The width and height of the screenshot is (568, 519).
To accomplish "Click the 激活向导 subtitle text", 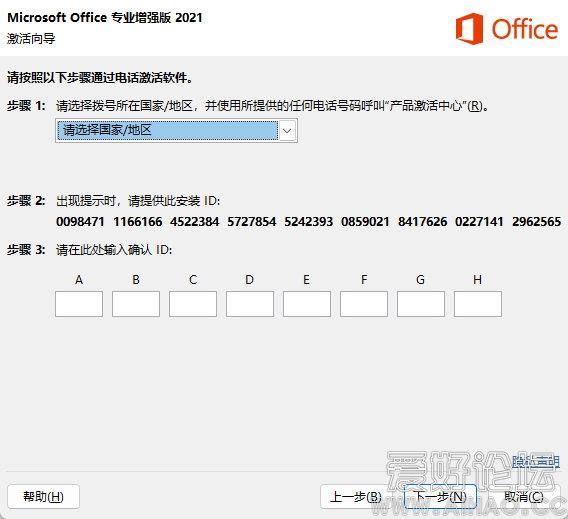I will [x=31, y=38].
